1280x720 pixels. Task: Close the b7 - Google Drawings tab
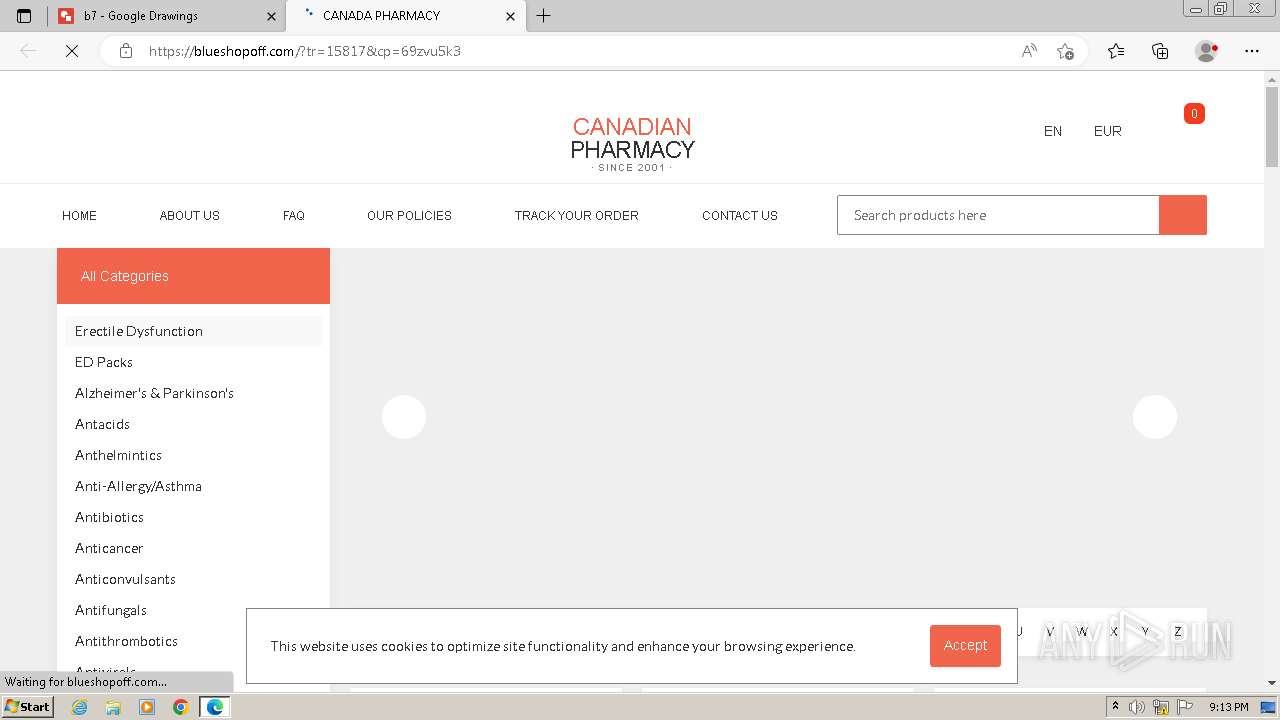pyautogui.click(x=271, y=16)
